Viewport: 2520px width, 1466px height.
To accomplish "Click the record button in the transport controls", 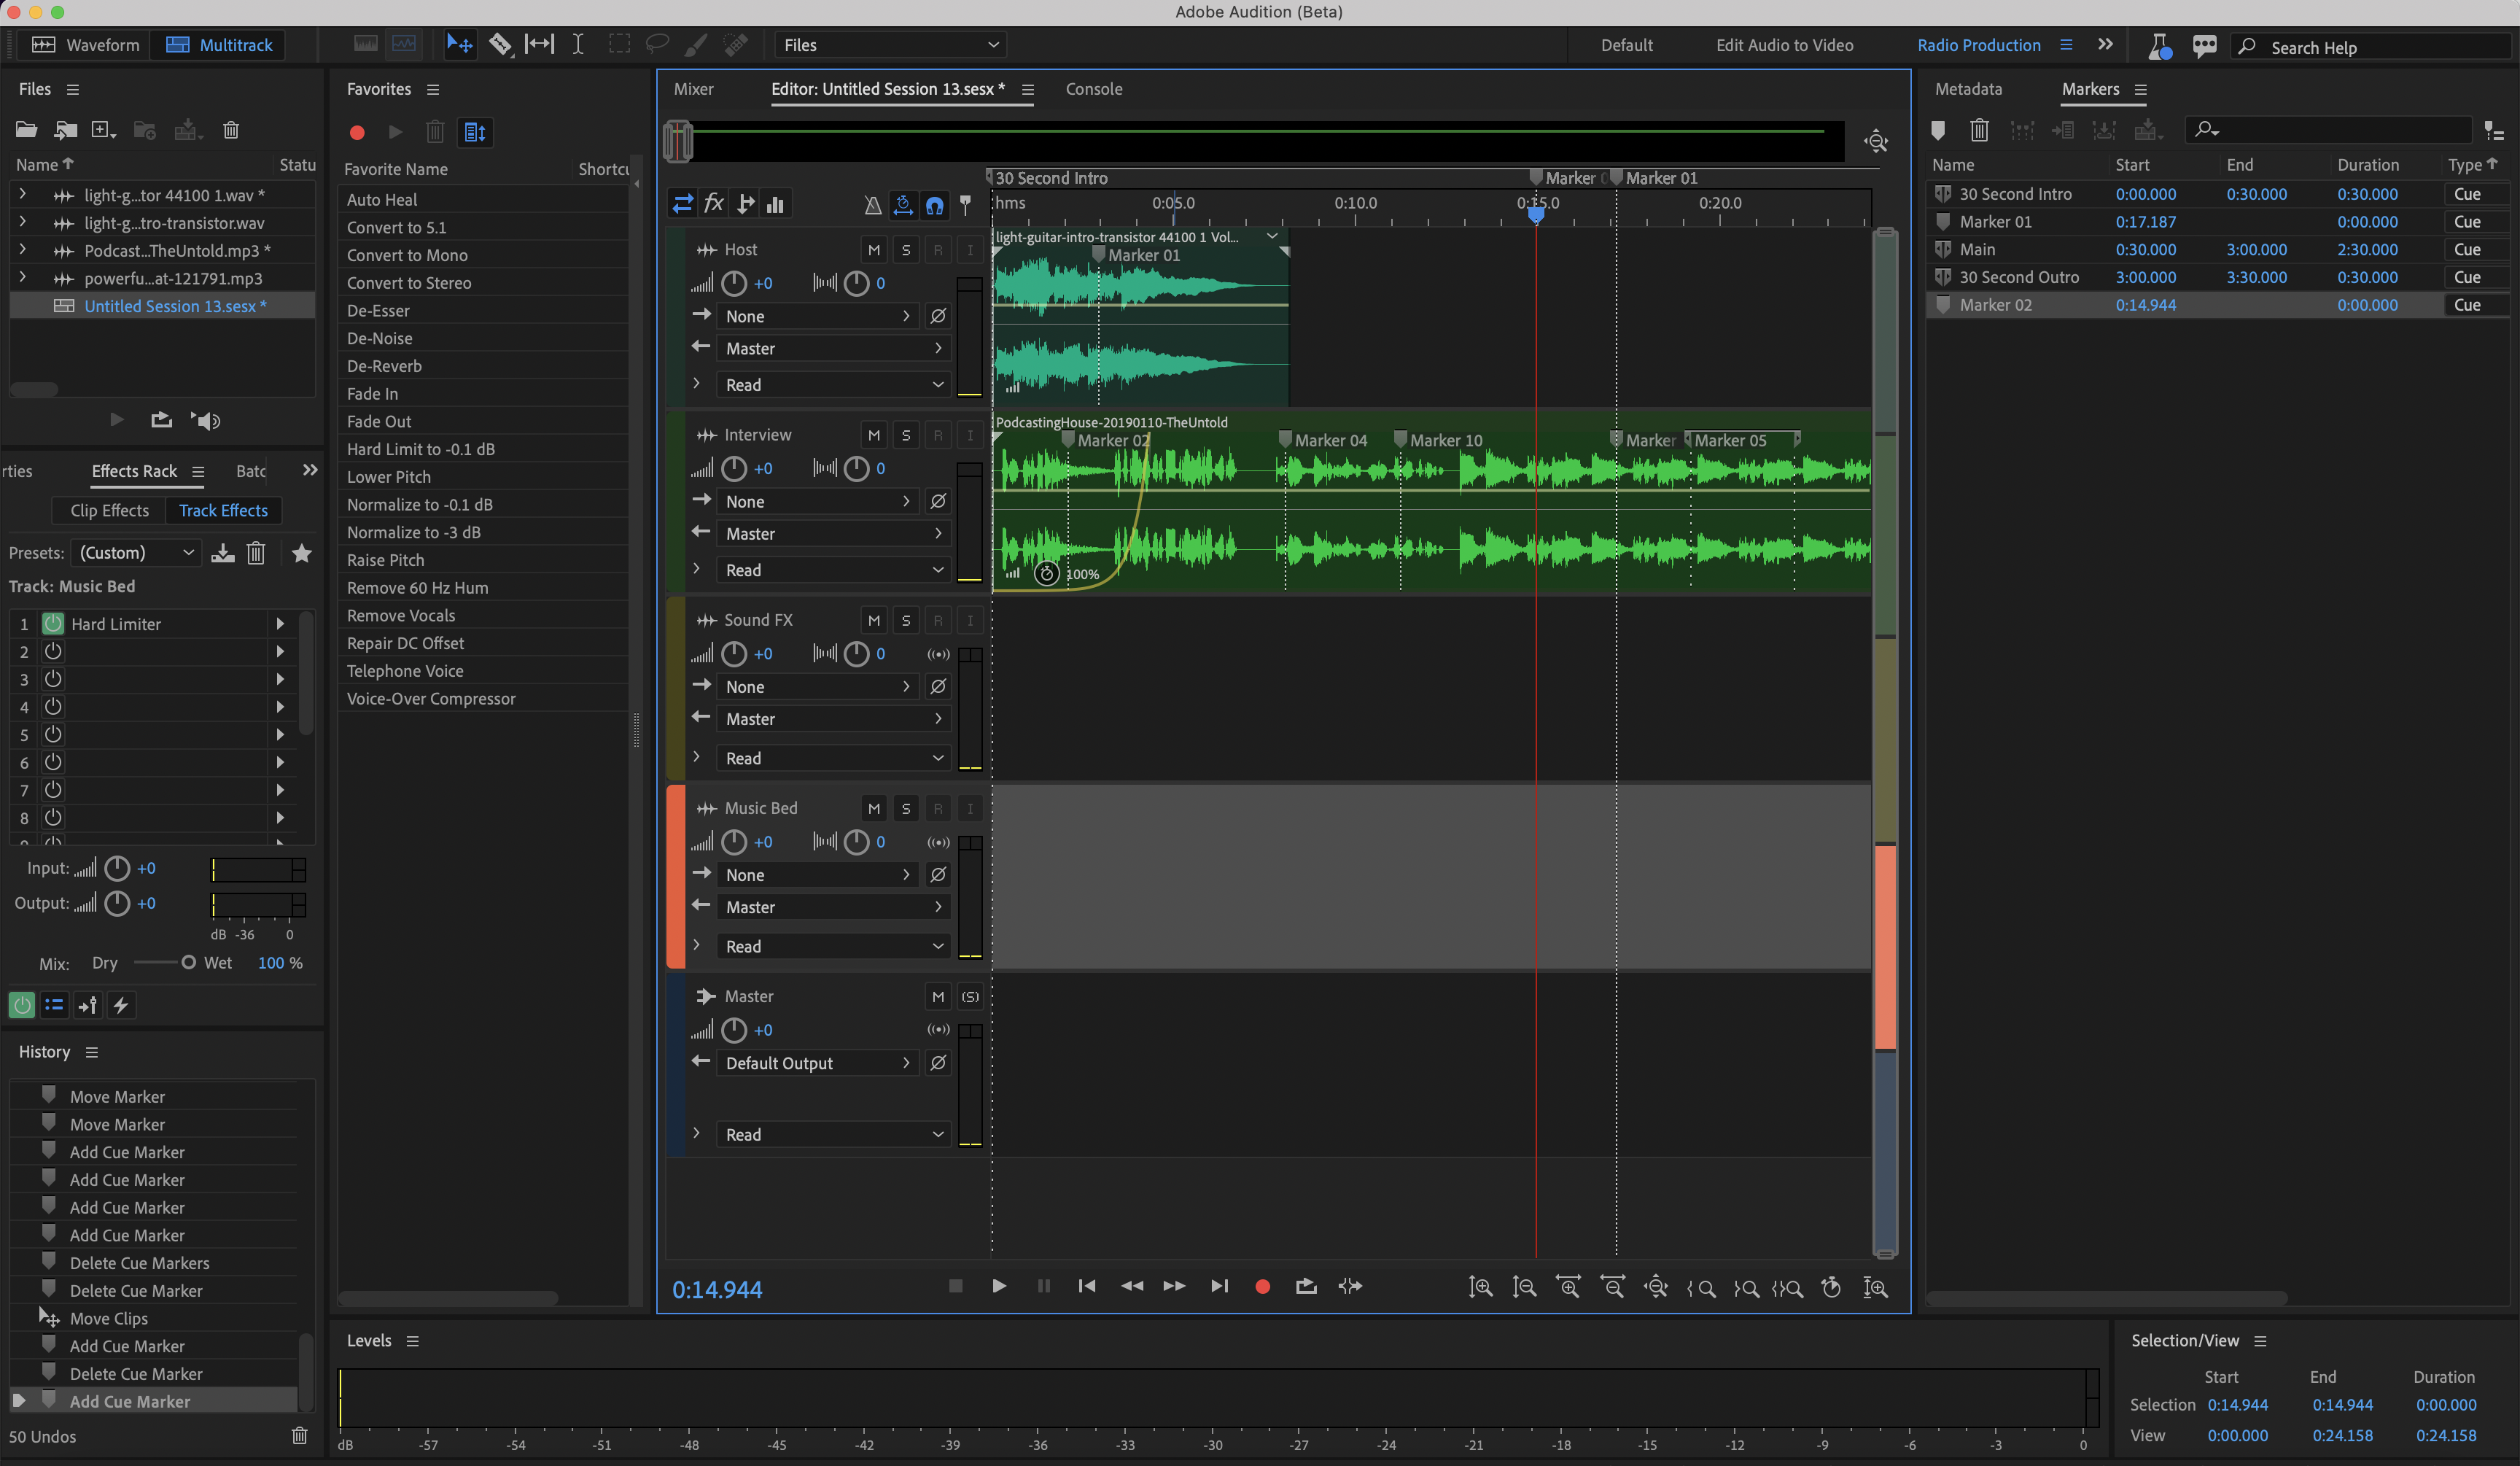I will tap(1262, 1287).
